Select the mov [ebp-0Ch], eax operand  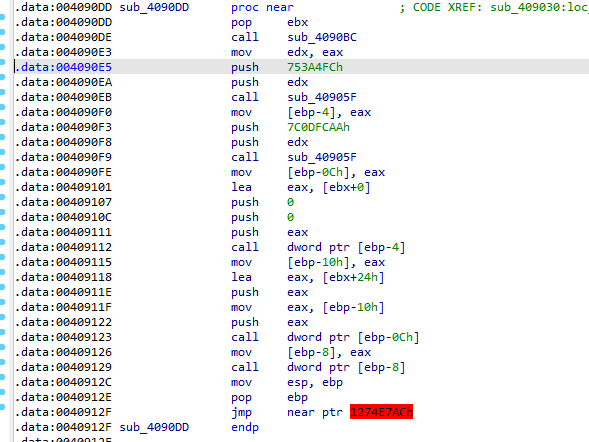tap(336, 172)
